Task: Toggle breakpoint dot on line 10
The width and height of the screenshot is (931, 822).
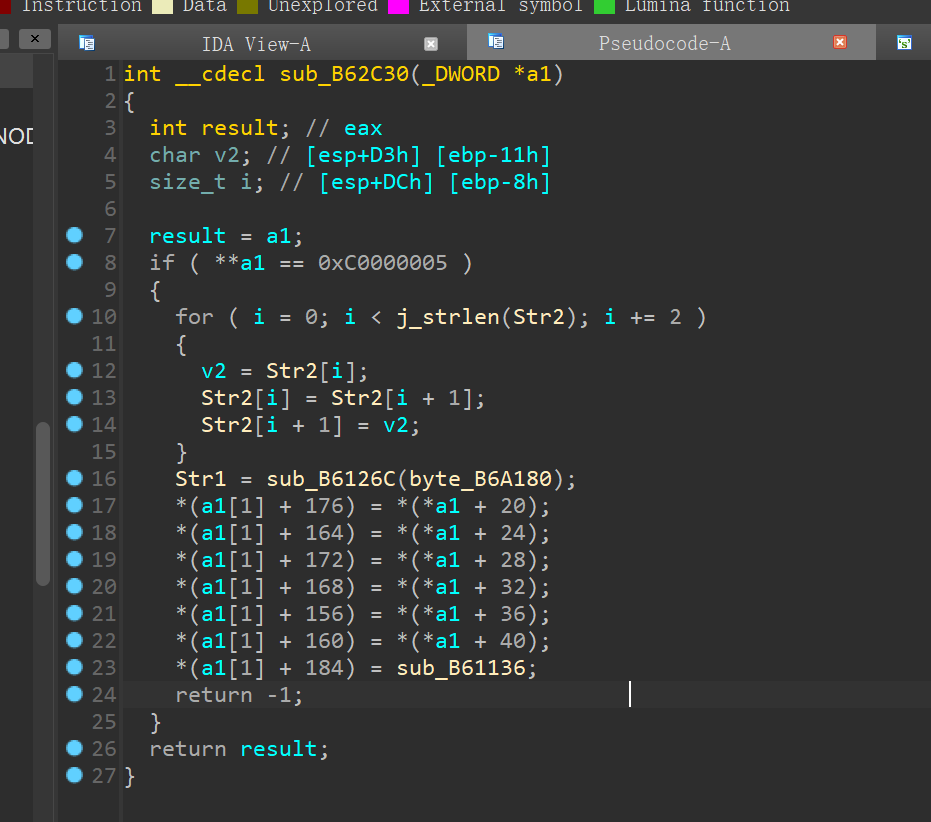Action: (x=74, y=316)
